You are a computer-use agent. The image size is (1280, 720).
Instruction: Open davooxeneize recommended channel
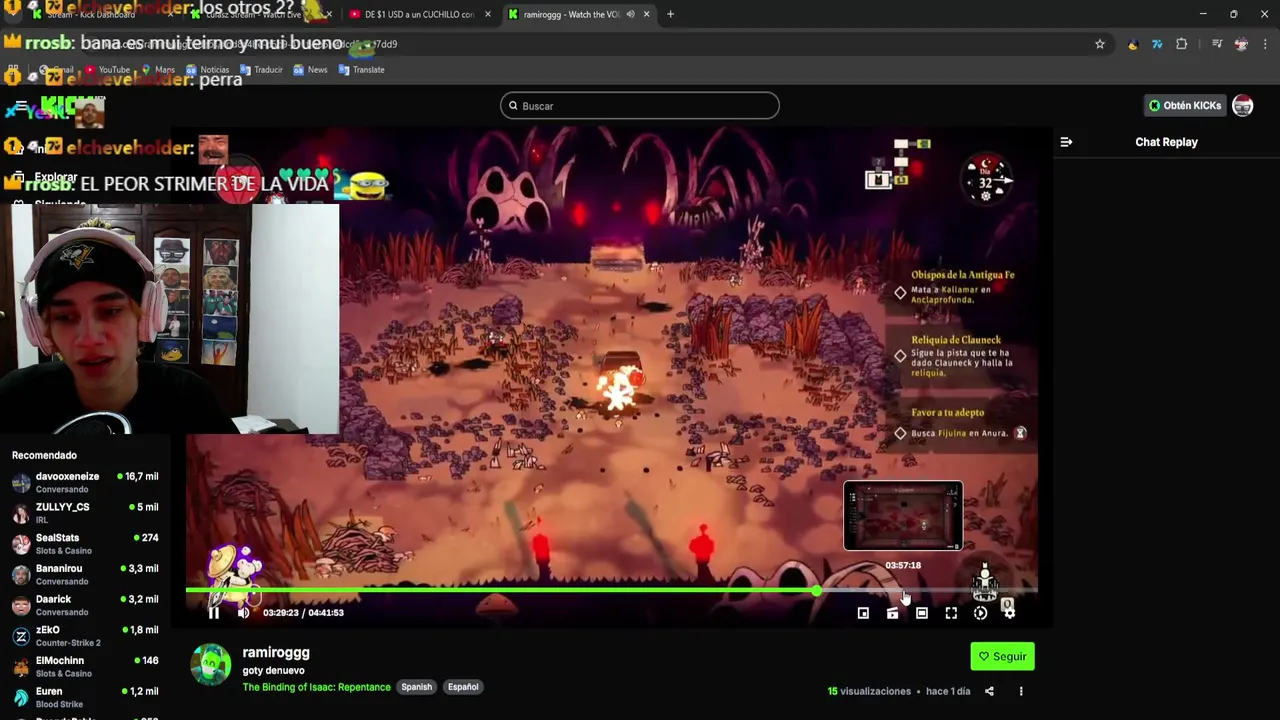pos(85,482)
